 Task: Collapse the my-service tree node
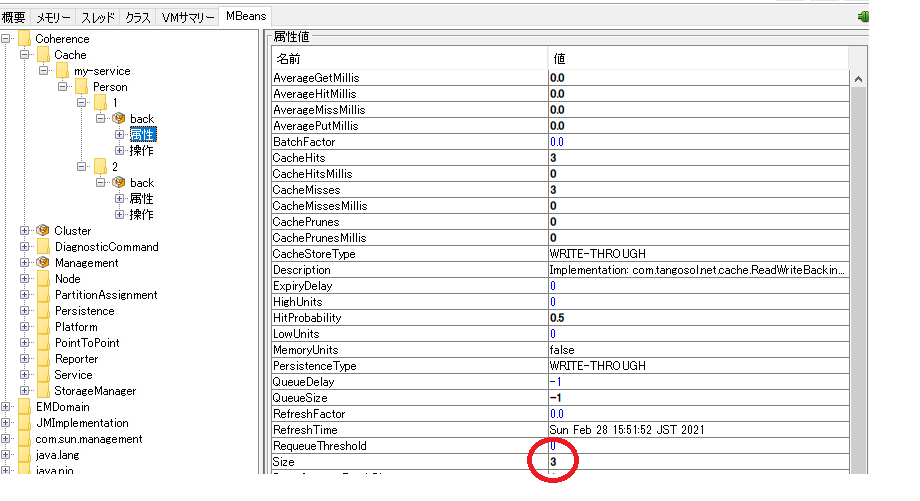tap(43, 70)
